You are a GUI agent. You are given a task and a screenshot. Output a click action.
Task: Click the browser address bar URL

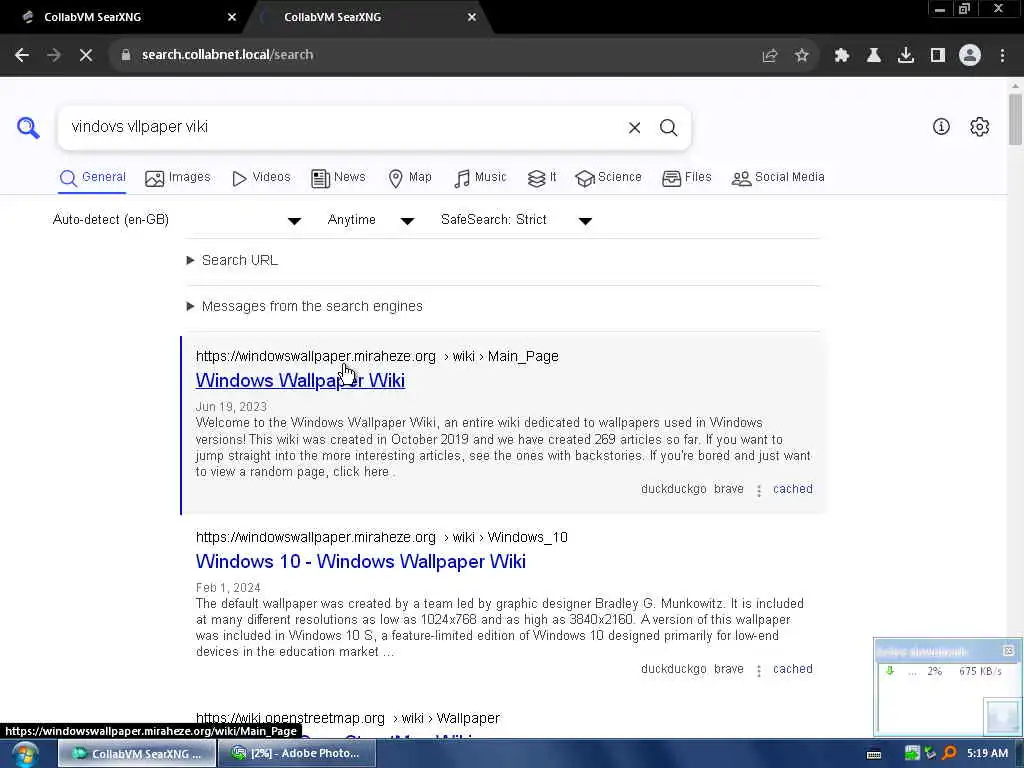(228, 55)
